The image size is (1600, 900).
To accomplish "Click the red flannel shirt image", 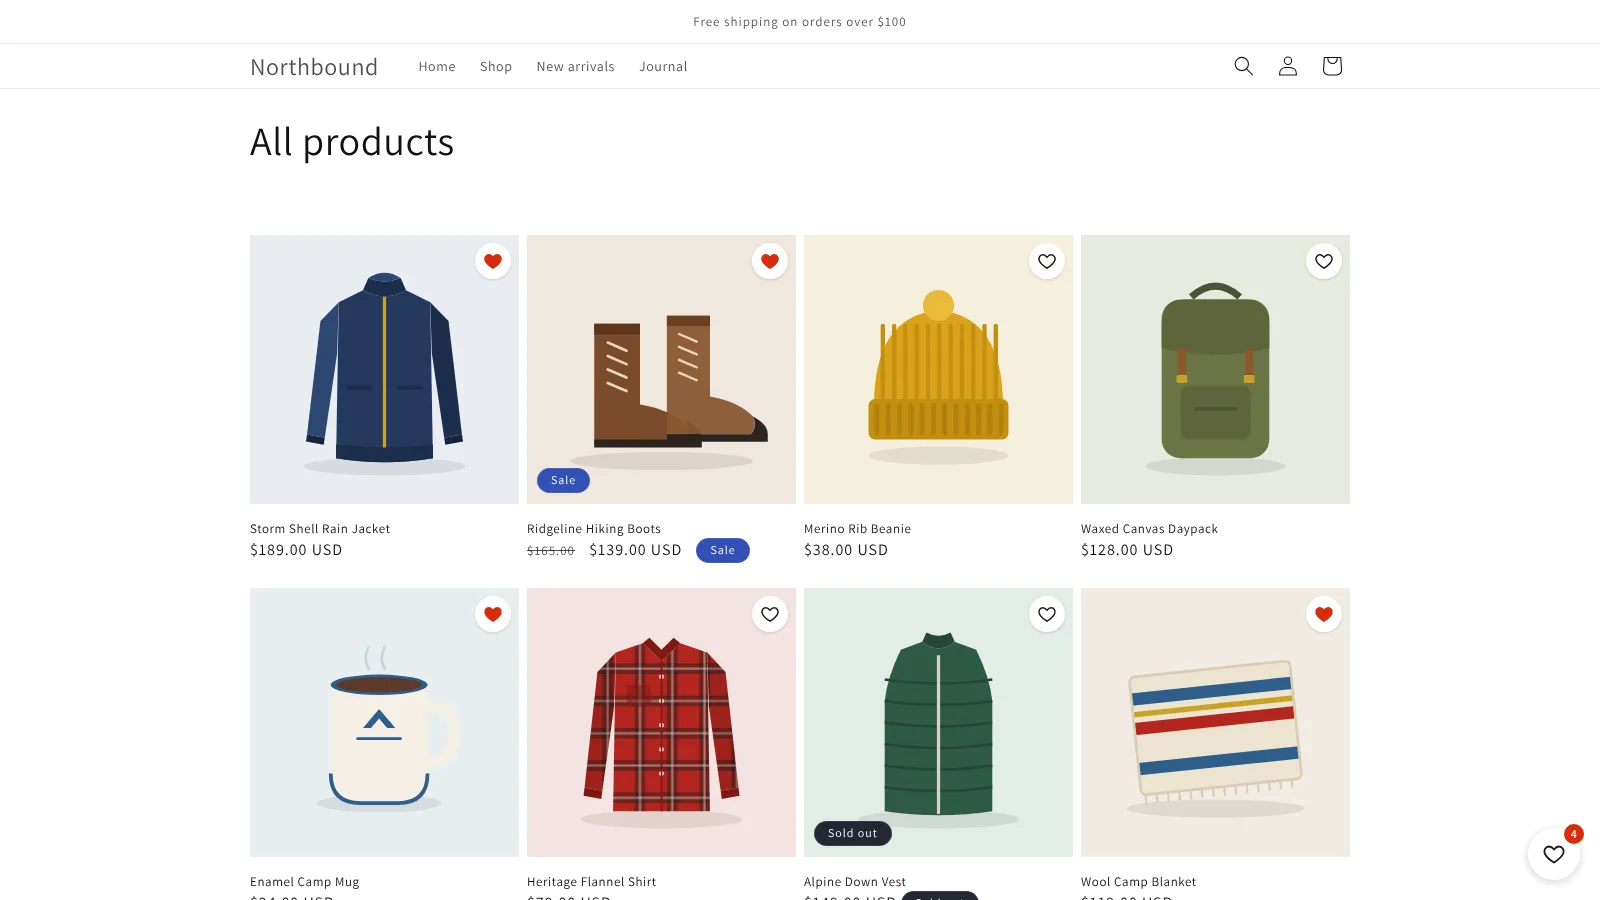I will tap(661, 722).
